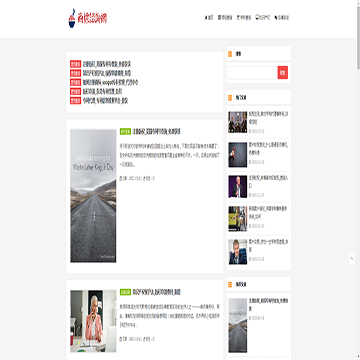
Task: Open the woman-on-phone article headline link
Action: [157, 292]
